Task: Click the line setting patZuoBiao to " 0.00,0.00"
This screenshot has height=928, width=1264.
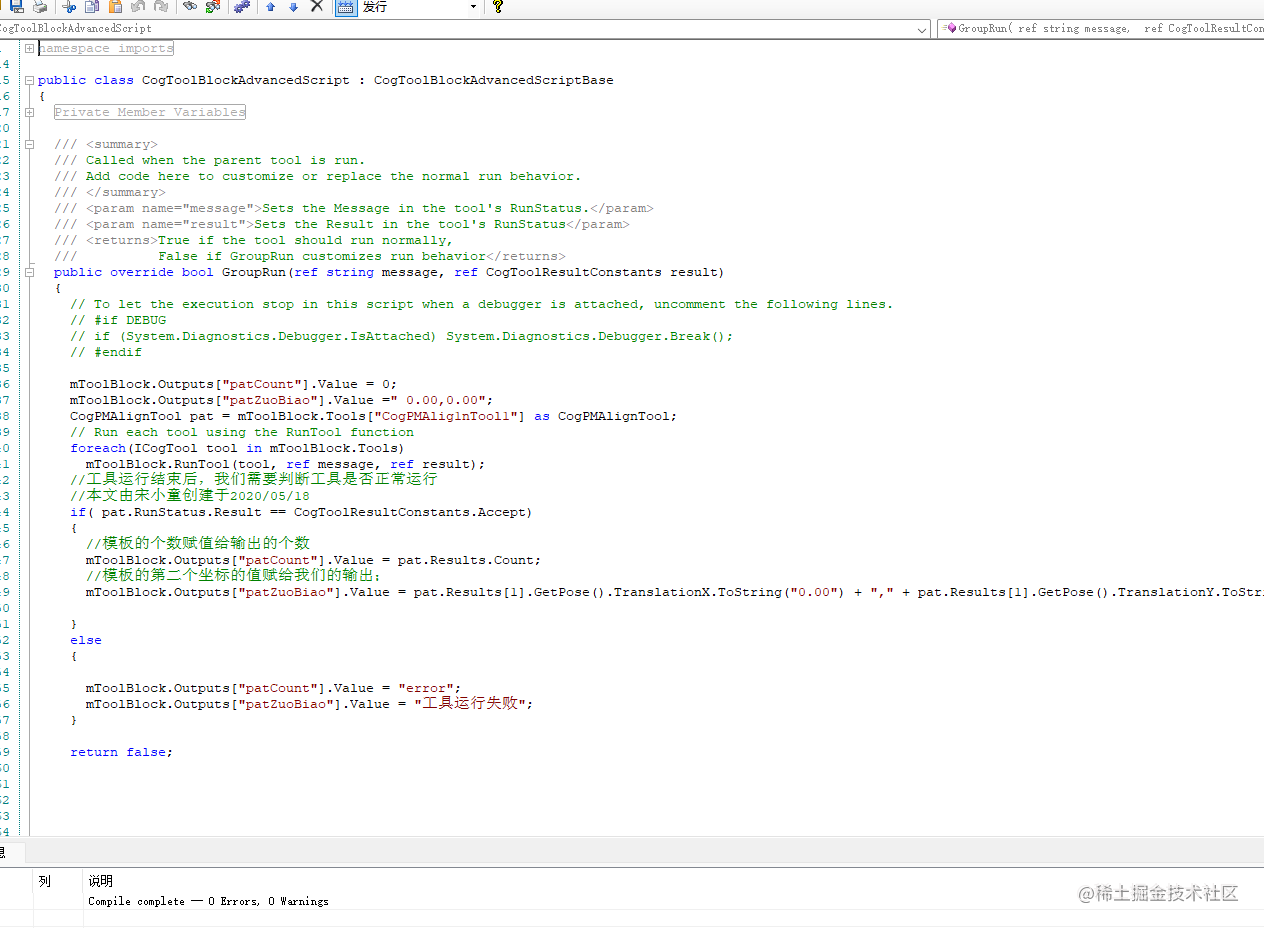Action: click(282, 400)
